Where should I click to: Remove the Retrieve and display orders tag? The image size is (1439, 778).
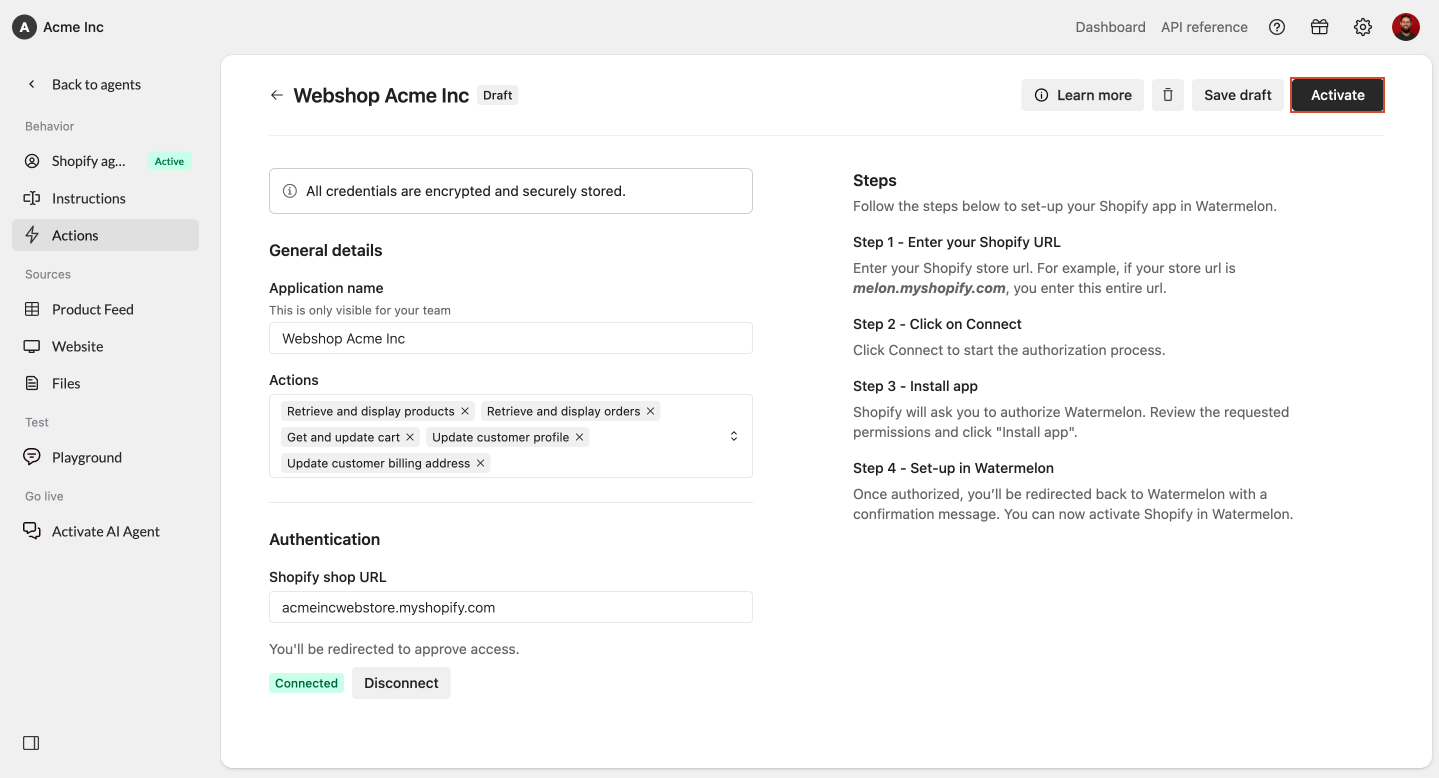pyautogui.click(x=650, y=411)
